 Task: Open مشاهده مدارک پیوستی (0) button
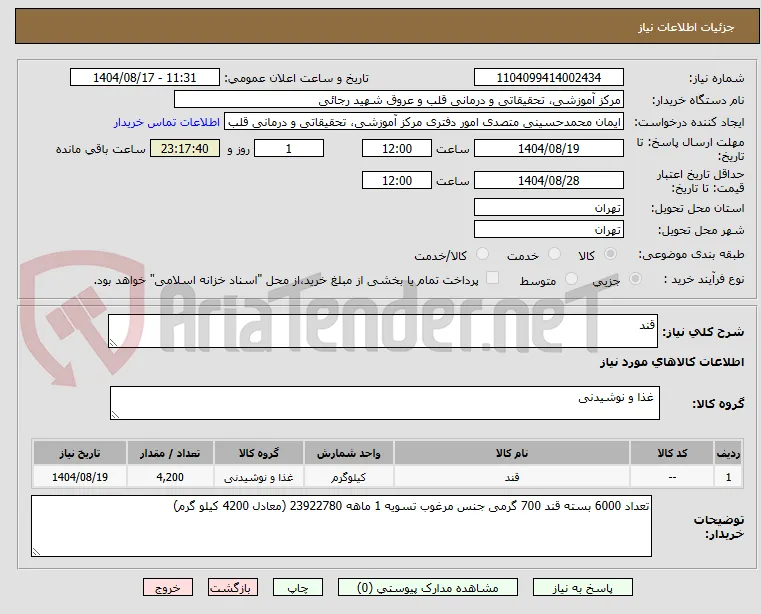(x=428, y=587)
